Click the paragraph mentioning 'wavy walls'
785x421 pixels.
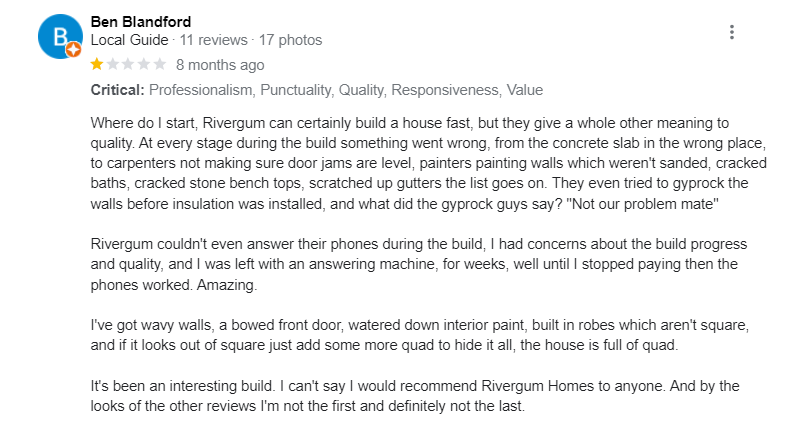click(400, 335)
